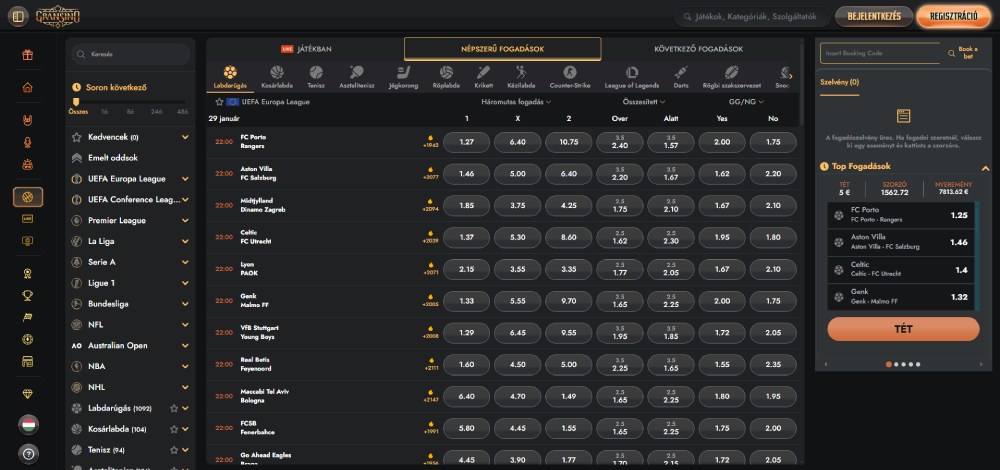Select the Darts sport icon
The height and width of the screenshot is (470, 1000).
681,76
